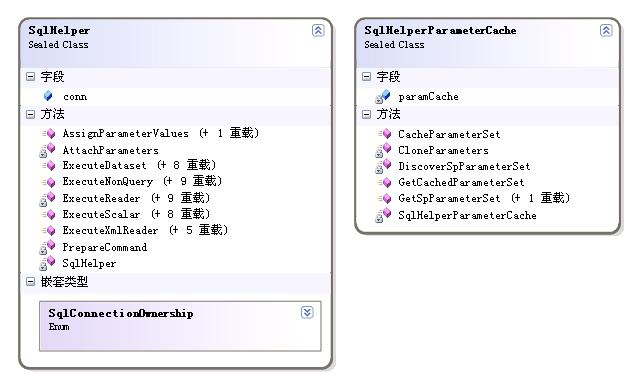Click the SqlHelperParameterCache constructor icon
Screen dimensions: 639x382
(383, 215)
